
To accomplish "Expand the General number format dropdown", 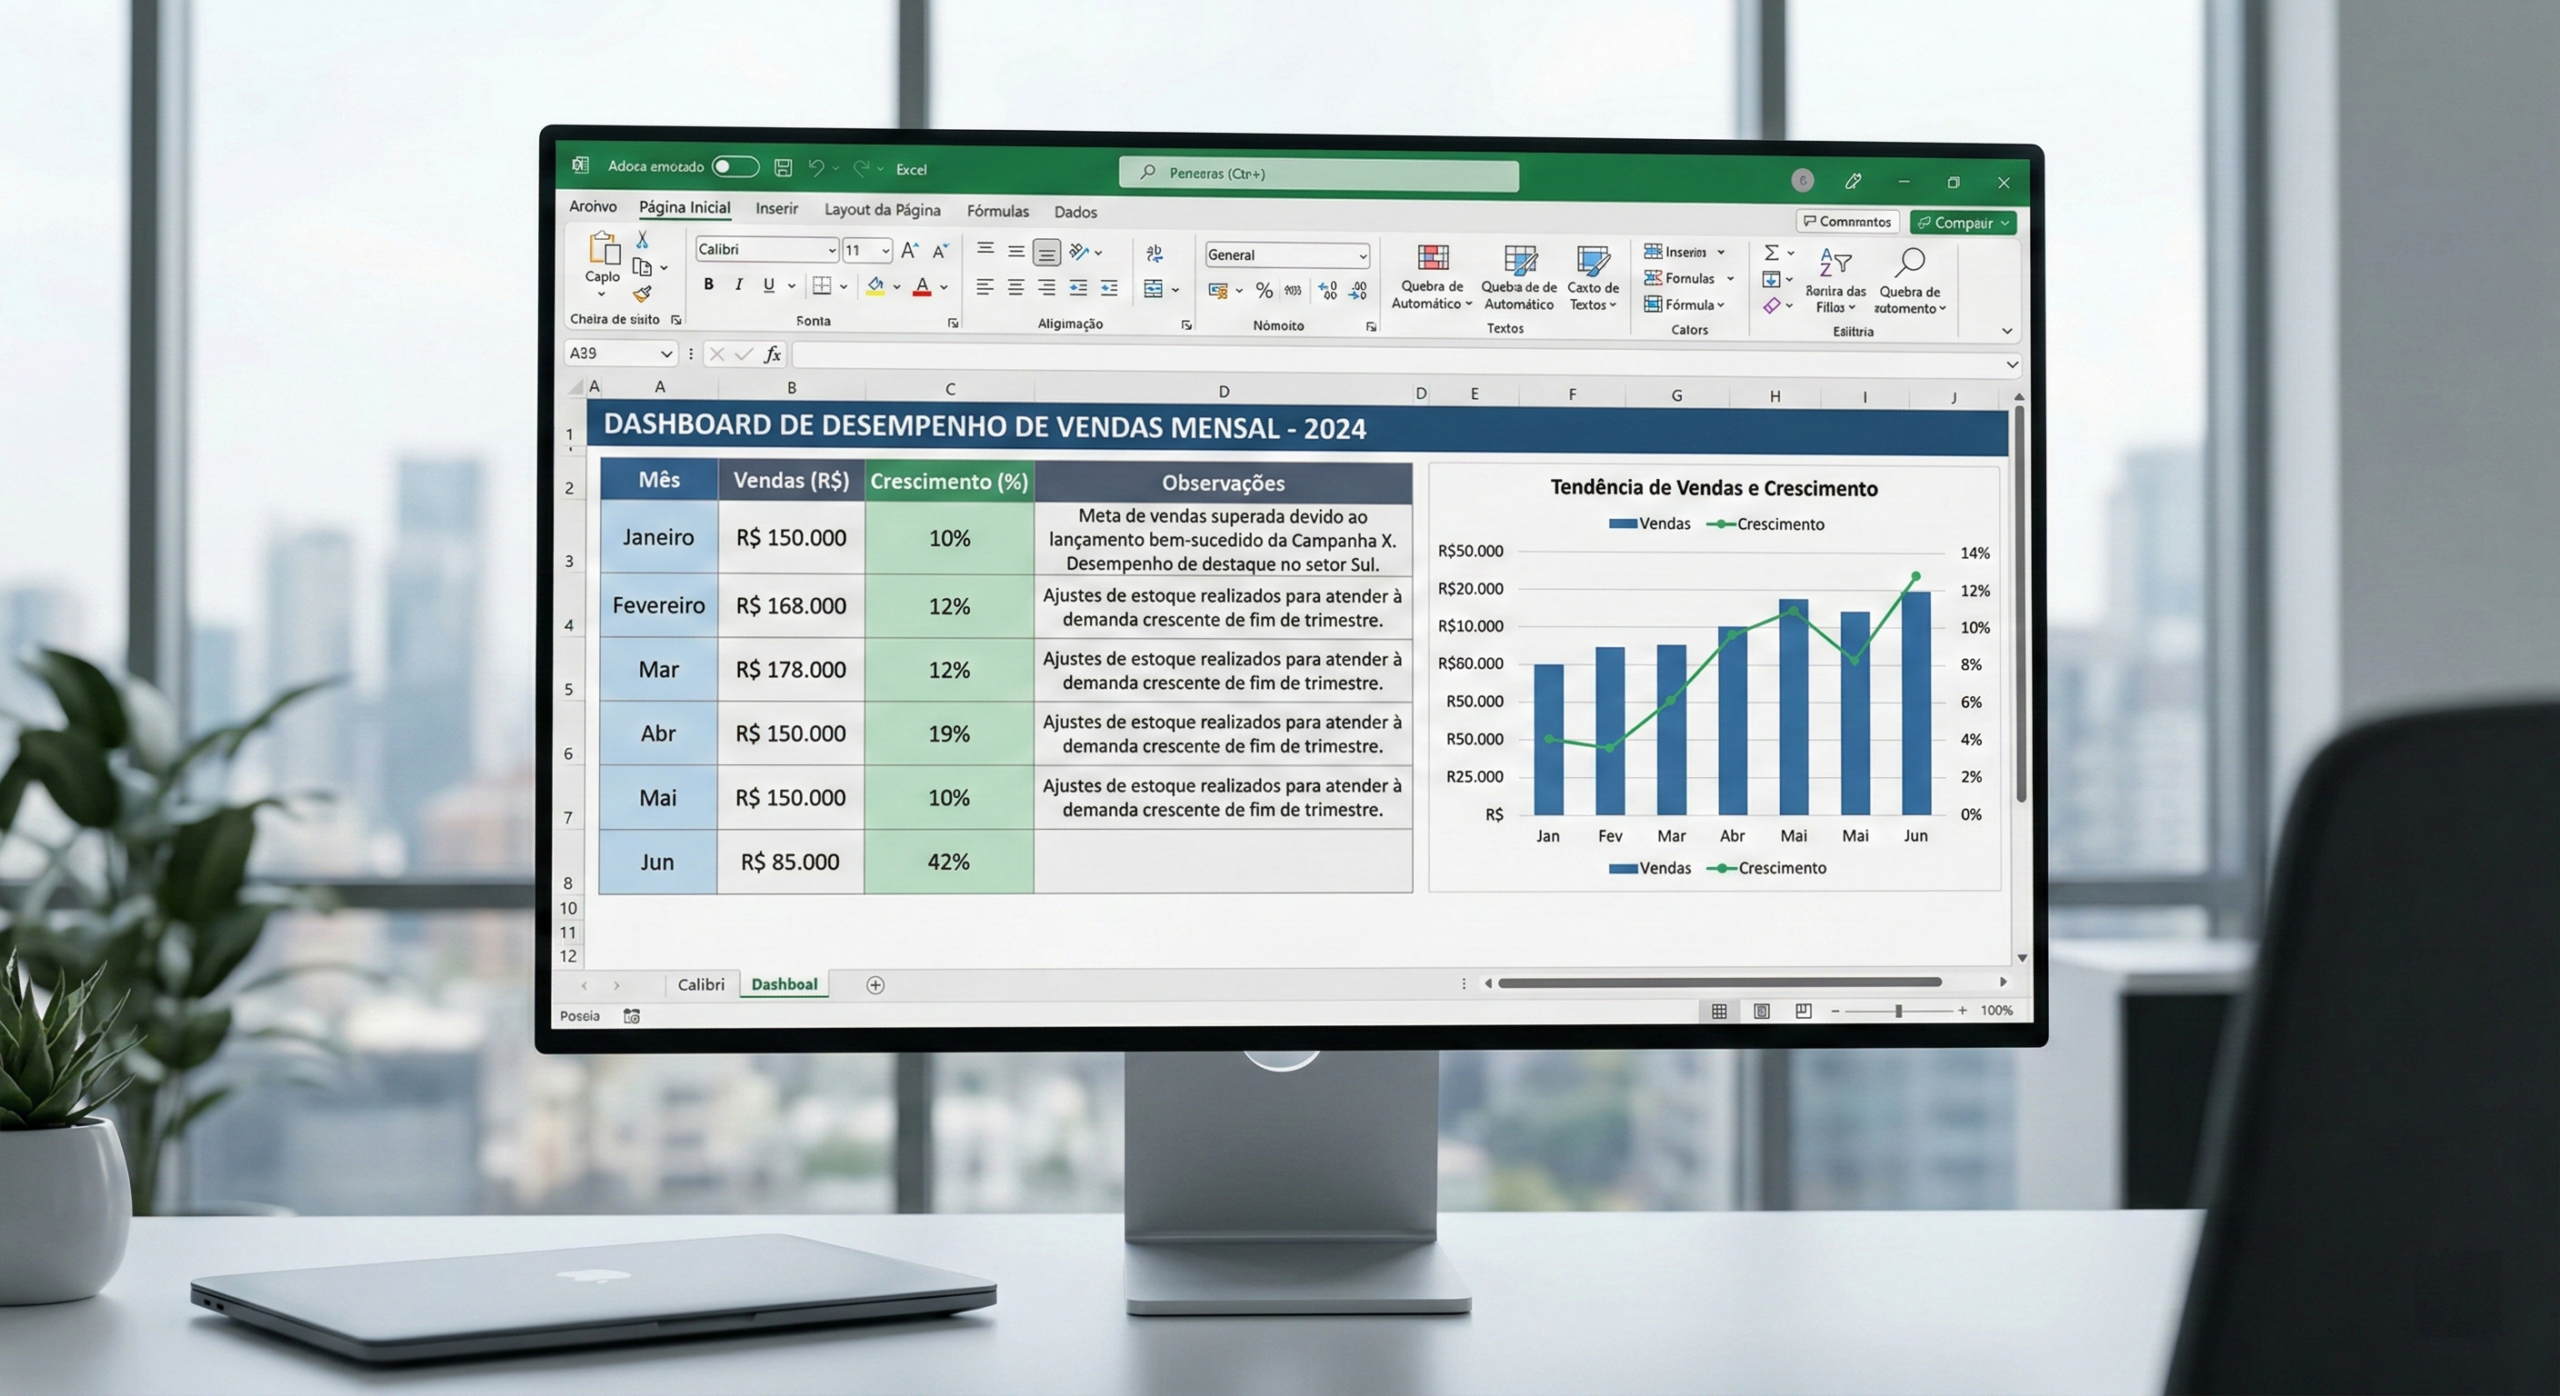I will click(1363, 255).
